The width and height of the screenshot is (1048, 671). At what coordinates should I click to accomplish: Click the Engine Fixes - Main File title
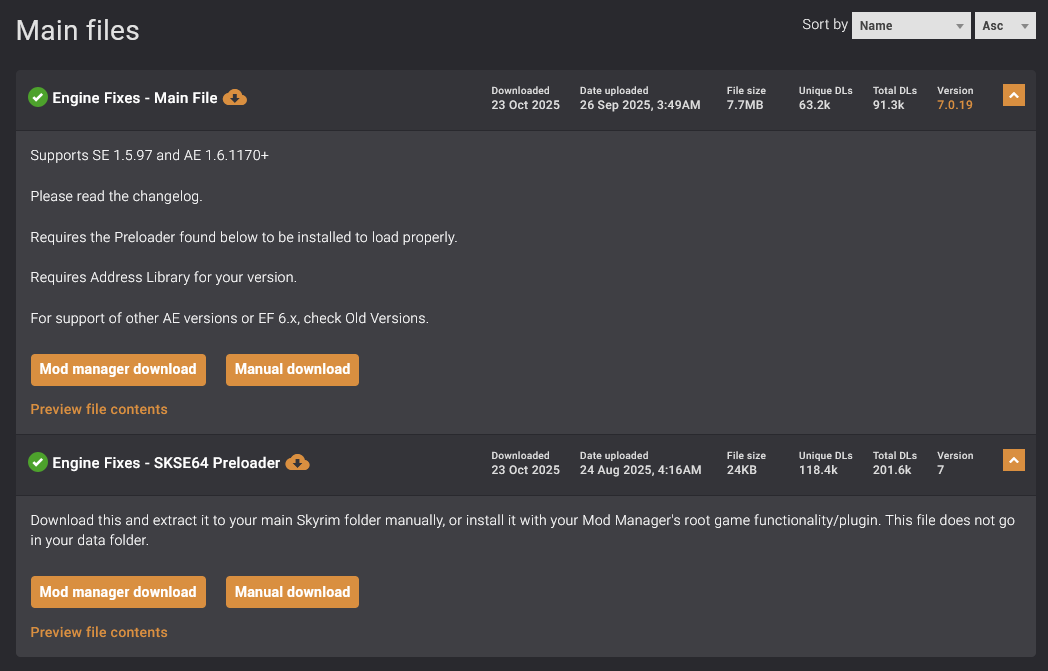[x=135, y=98]
